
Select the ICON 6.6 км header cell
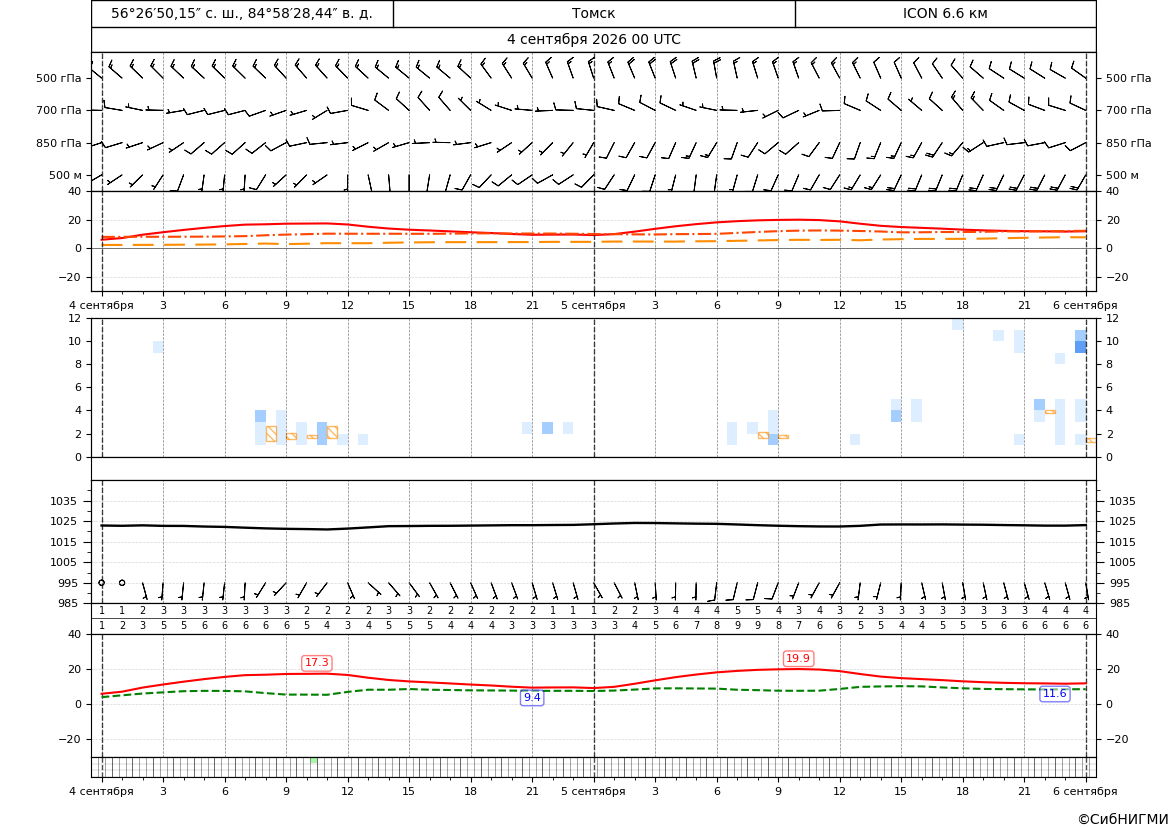coord(945,13)
